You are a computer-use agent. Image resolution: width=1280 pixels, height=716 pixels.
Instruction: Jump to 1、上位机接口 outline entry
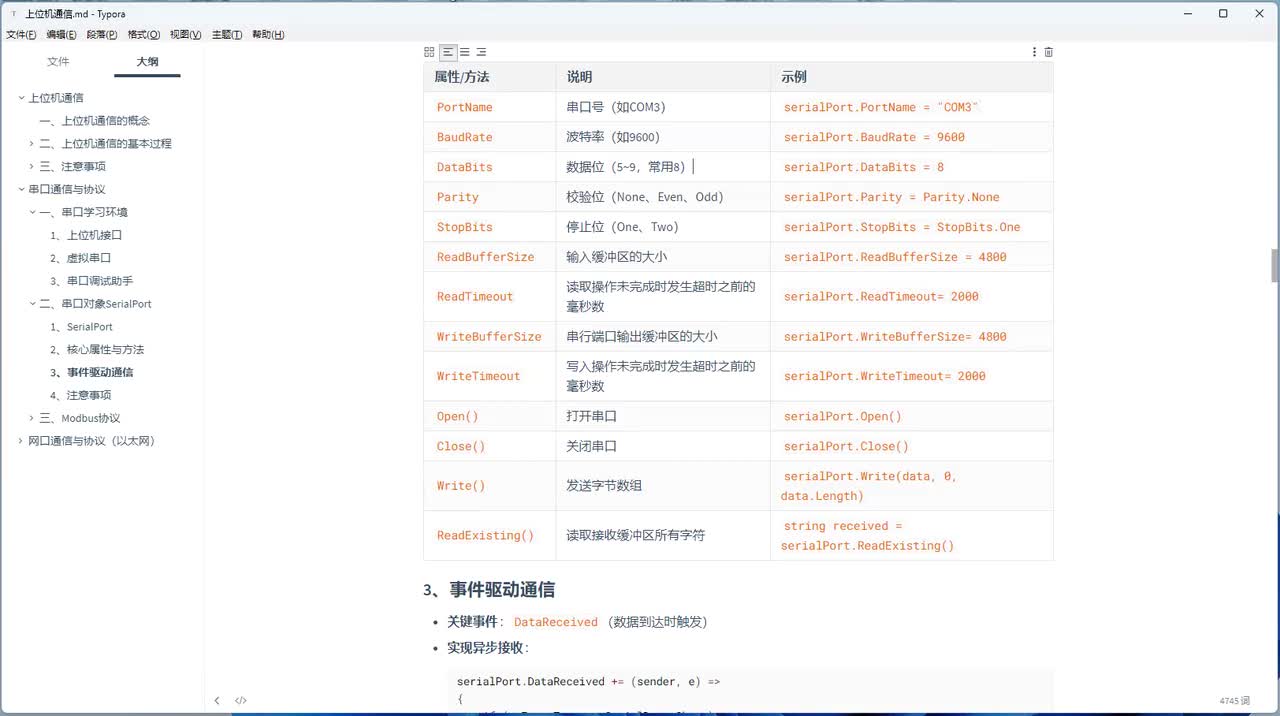[x=86, y=235]
